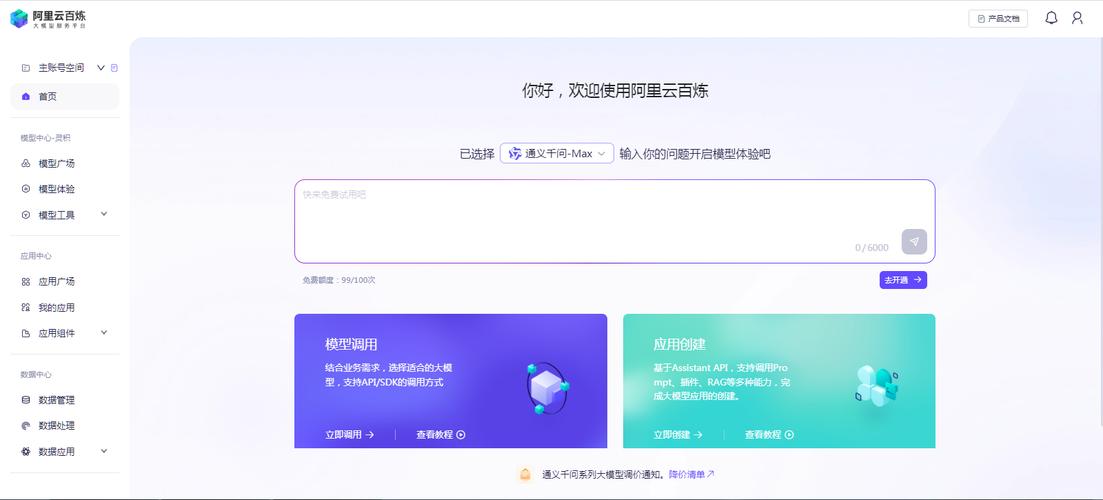Click 查看教程 on 模型调用 card
The image size is (1103, 500).
pos(440,435)
